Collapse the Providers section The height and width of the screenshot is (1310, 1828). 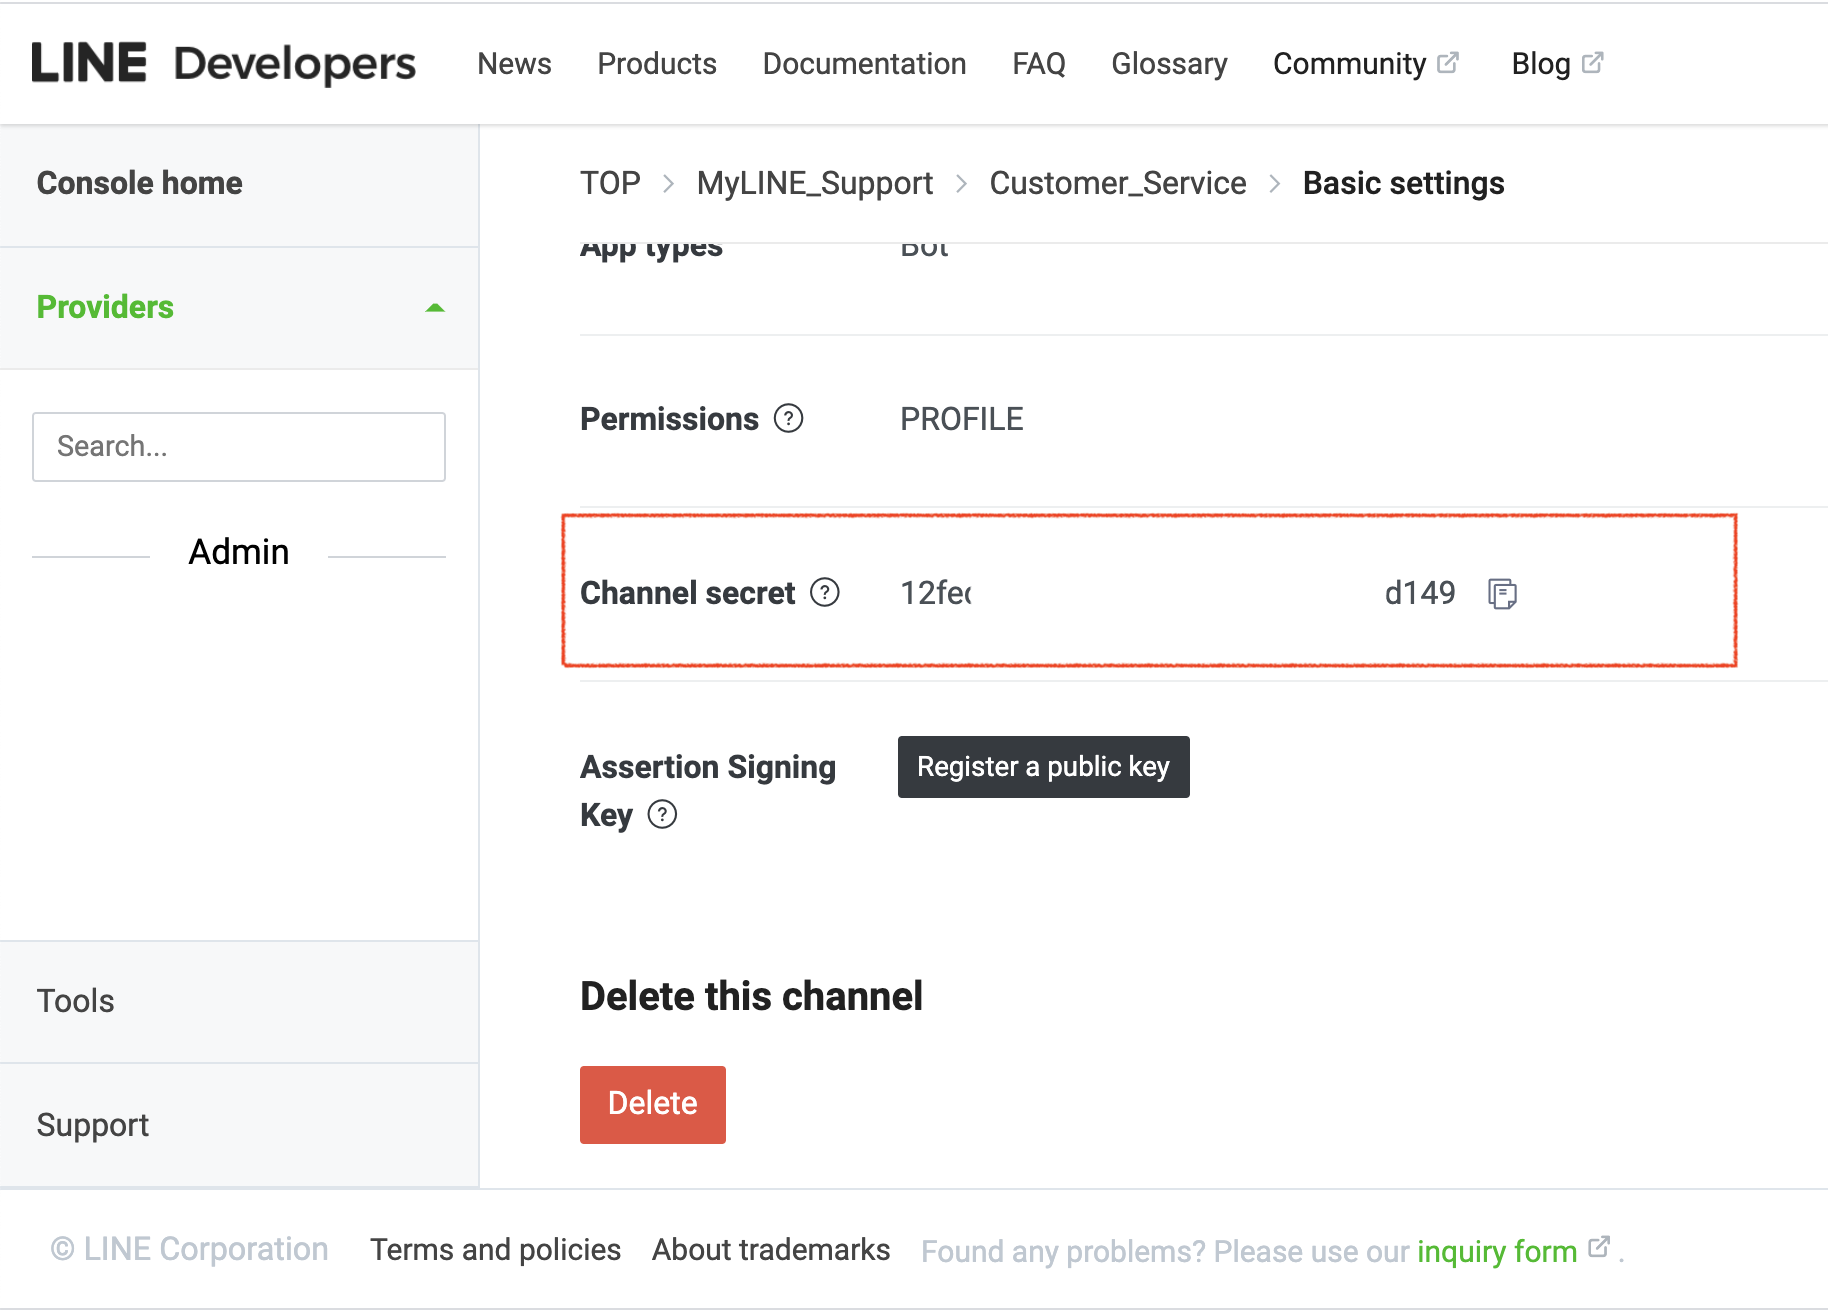point(434,308)
